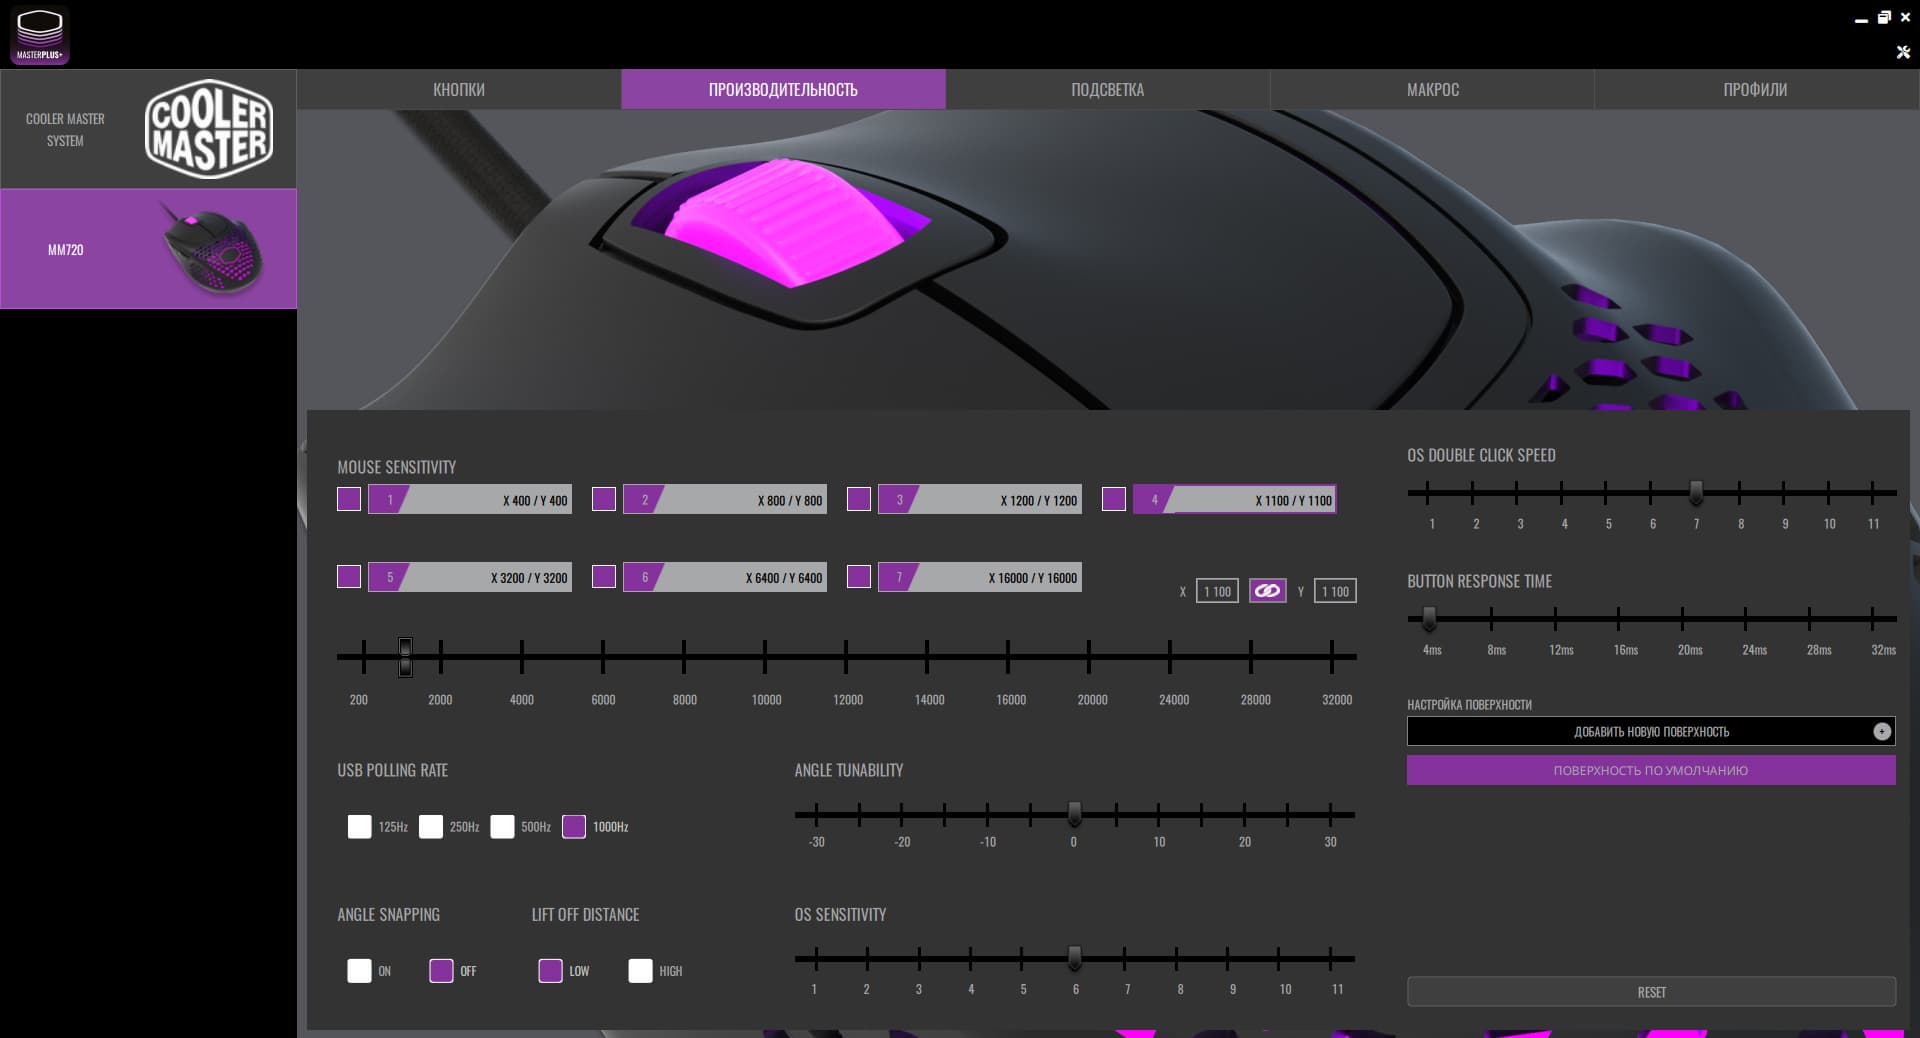Viewport: 1920px width, 1038px height.
Task: Select DPI preset X 800 / Y 800
Action: point(725,499)
